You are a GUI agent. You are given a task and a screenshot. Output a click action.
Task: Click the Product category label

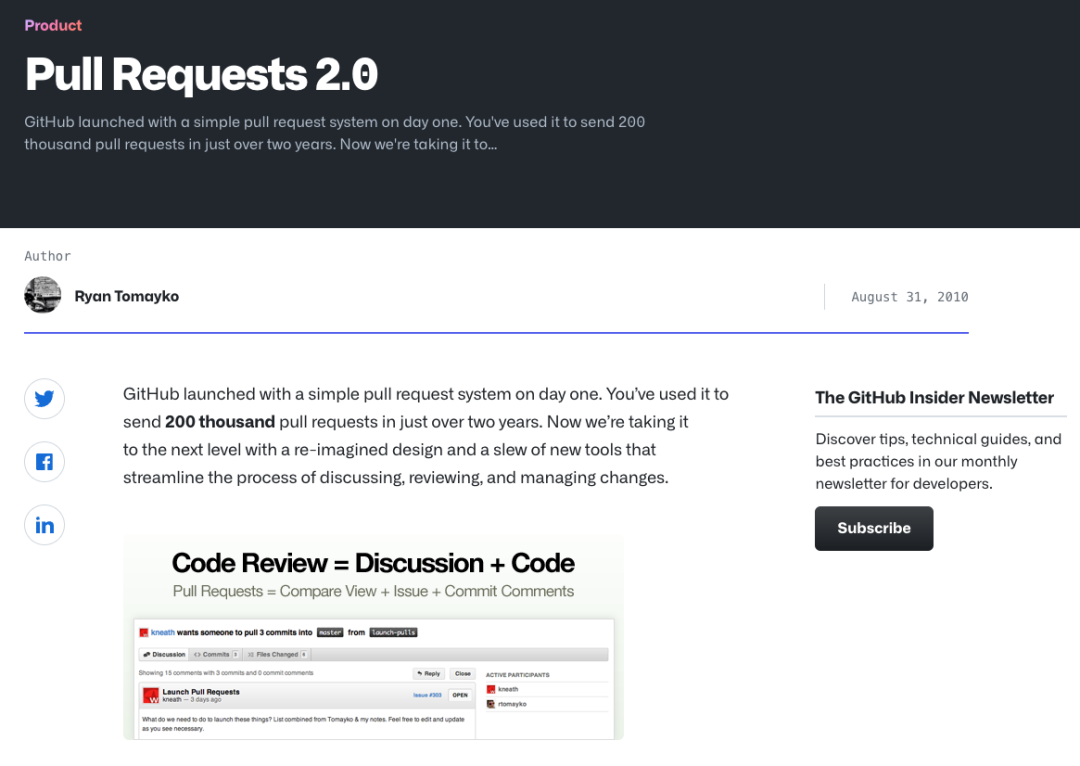point(53,25)
